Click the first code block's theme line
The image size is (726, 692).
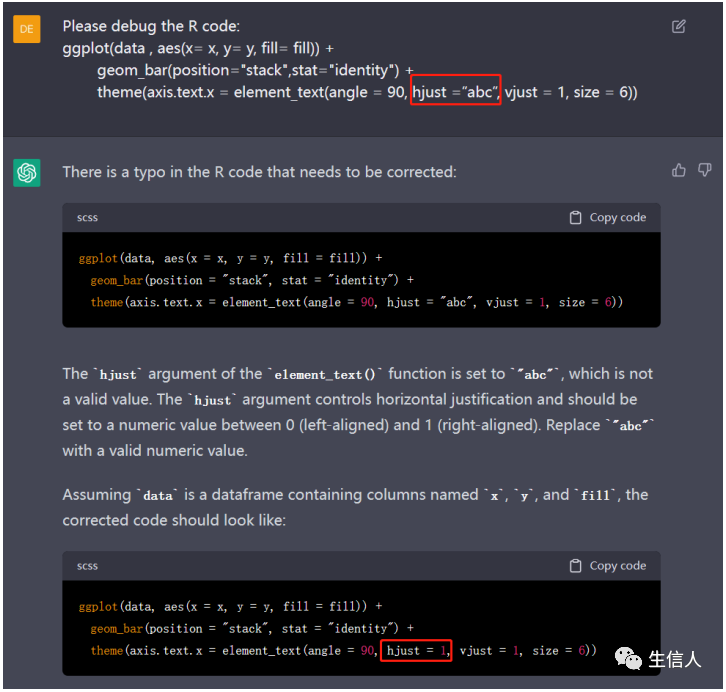tap(357, 302)
